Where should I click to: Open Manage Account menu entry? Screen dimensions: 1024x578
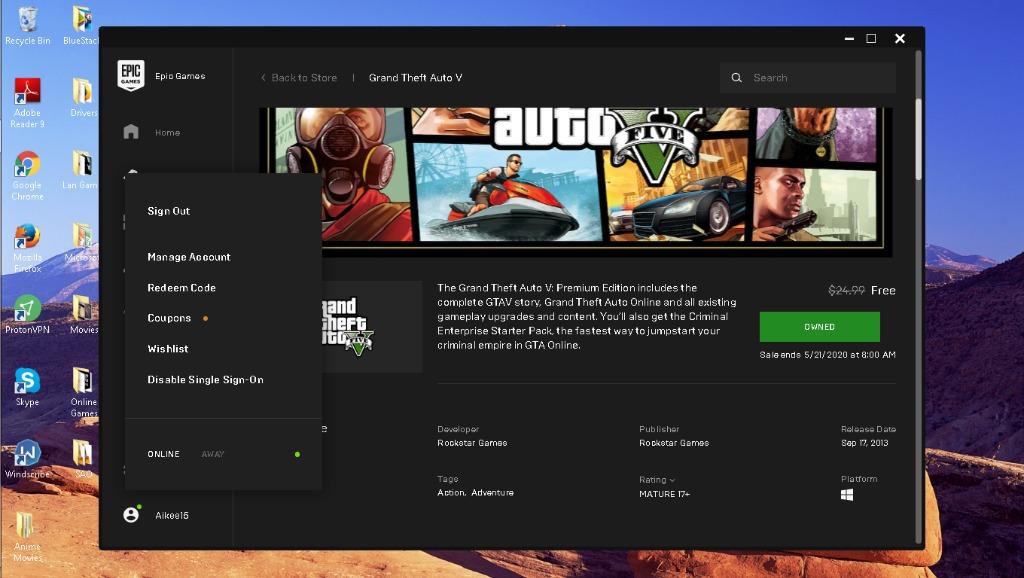[189, 257]
